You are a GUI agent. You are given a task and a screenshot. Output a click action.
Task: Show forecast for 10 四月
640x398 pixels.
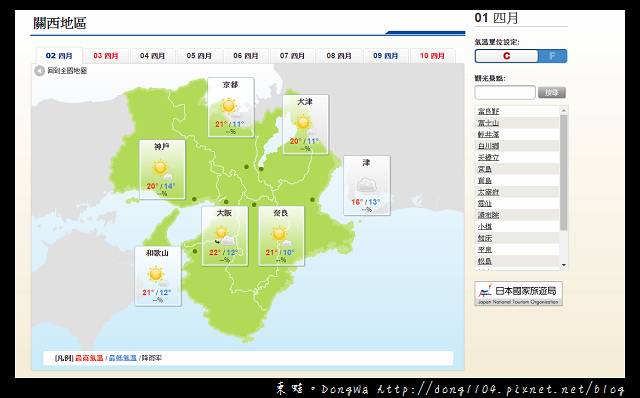pos(432,56)
